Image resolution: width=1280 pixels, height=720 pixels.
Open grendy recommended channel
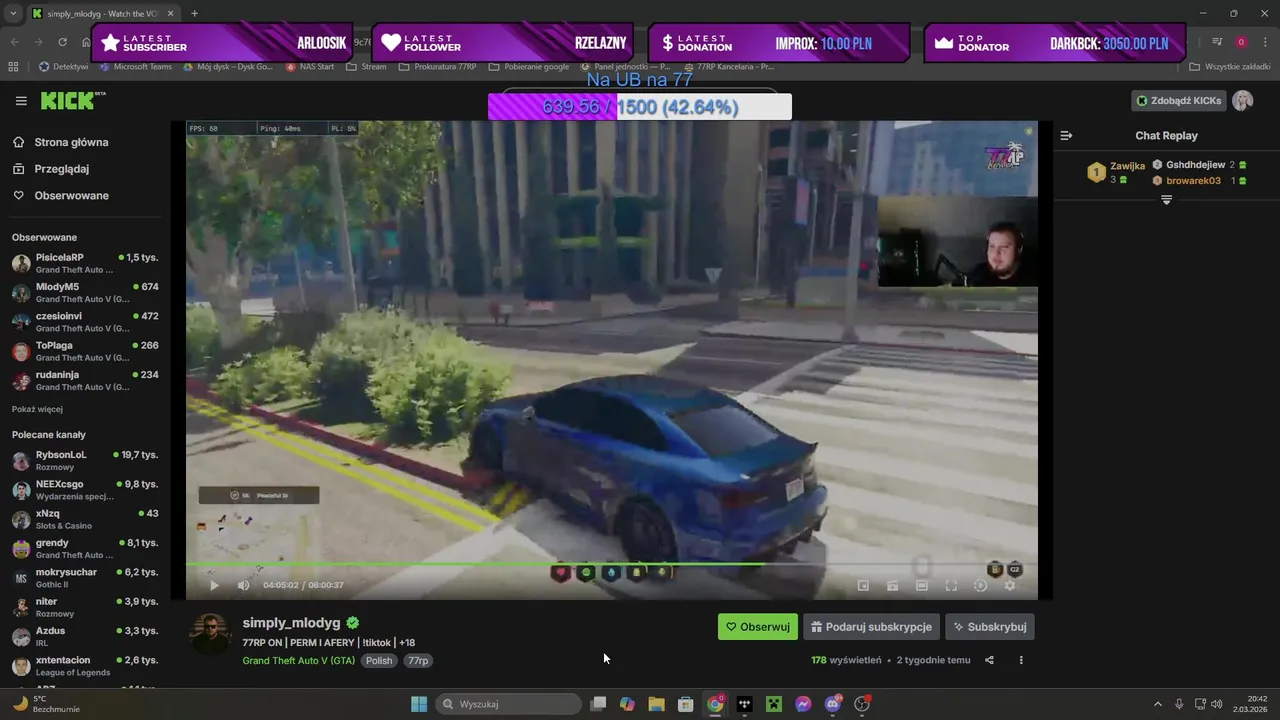84,548
